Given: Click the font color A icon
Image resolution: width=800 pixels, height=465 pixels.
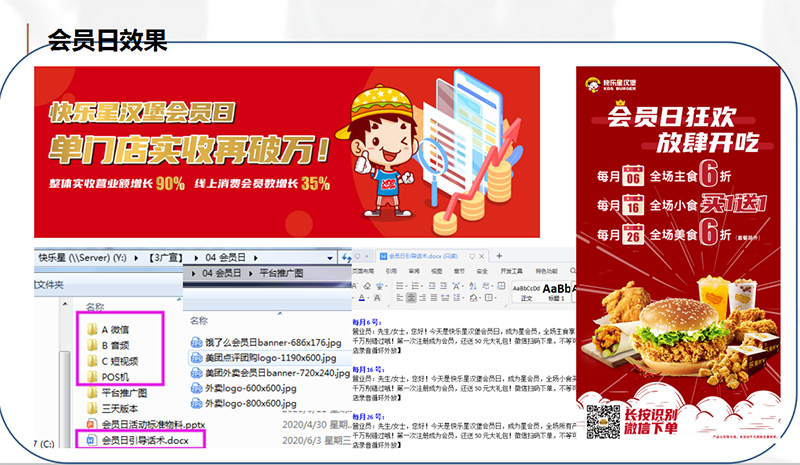Looking at the screenshot, I should pos(362,298).
